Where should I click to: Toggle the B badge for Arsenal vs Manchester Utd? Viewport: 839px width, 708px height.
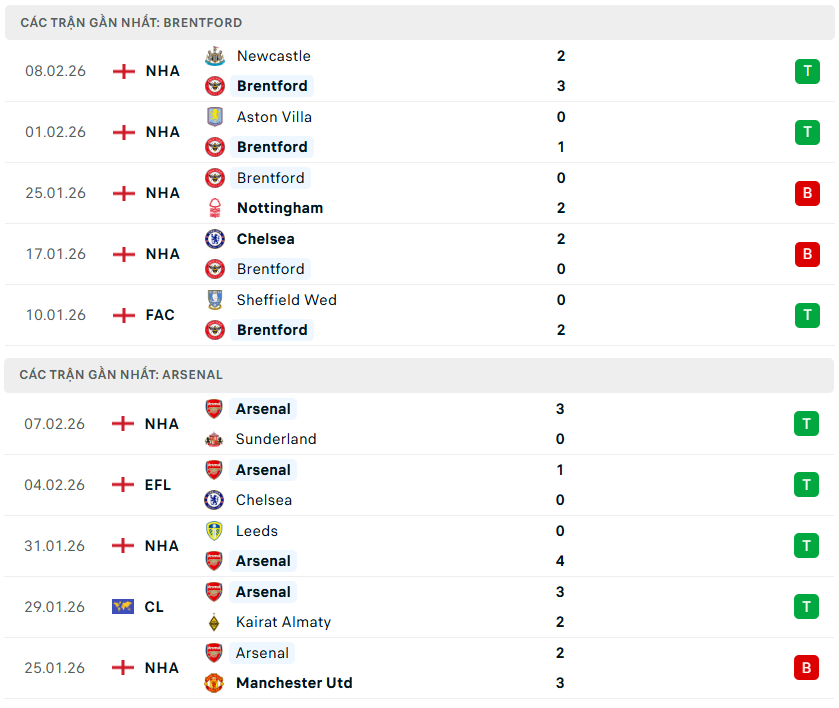[807, 667]
